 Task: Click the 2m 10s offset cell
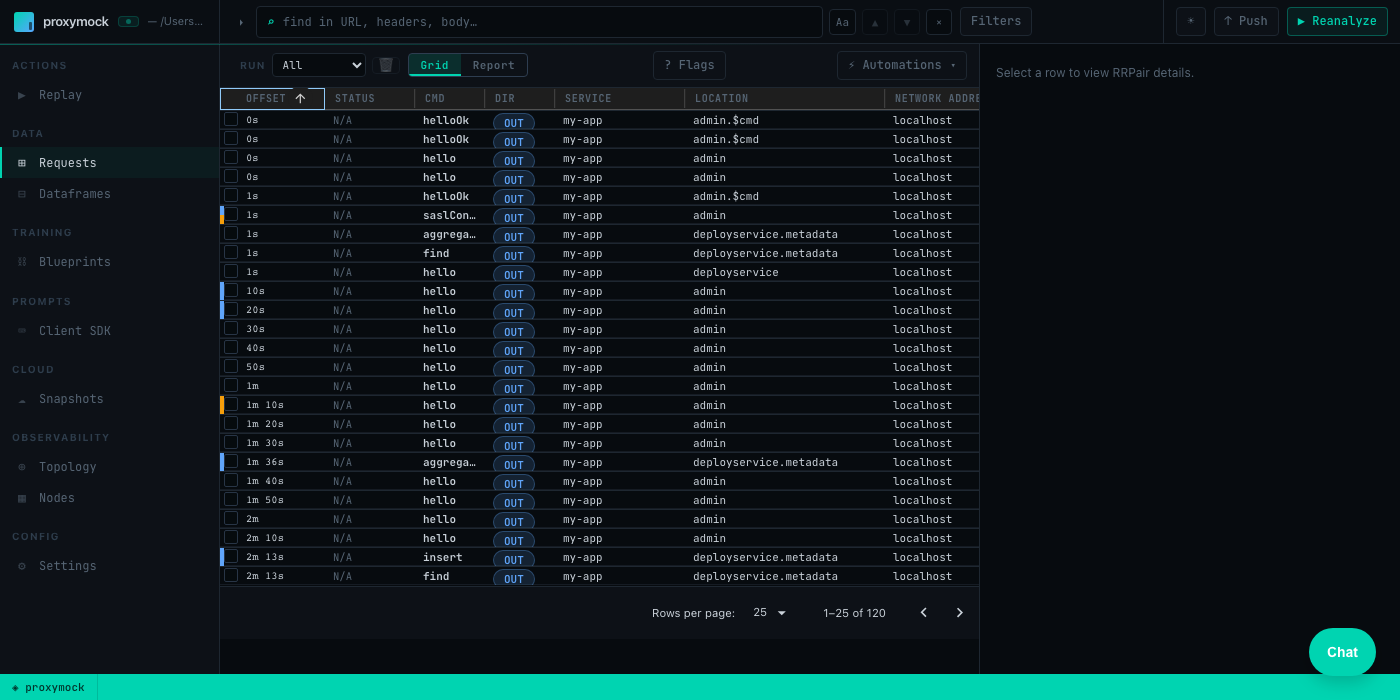click(265, 538)
